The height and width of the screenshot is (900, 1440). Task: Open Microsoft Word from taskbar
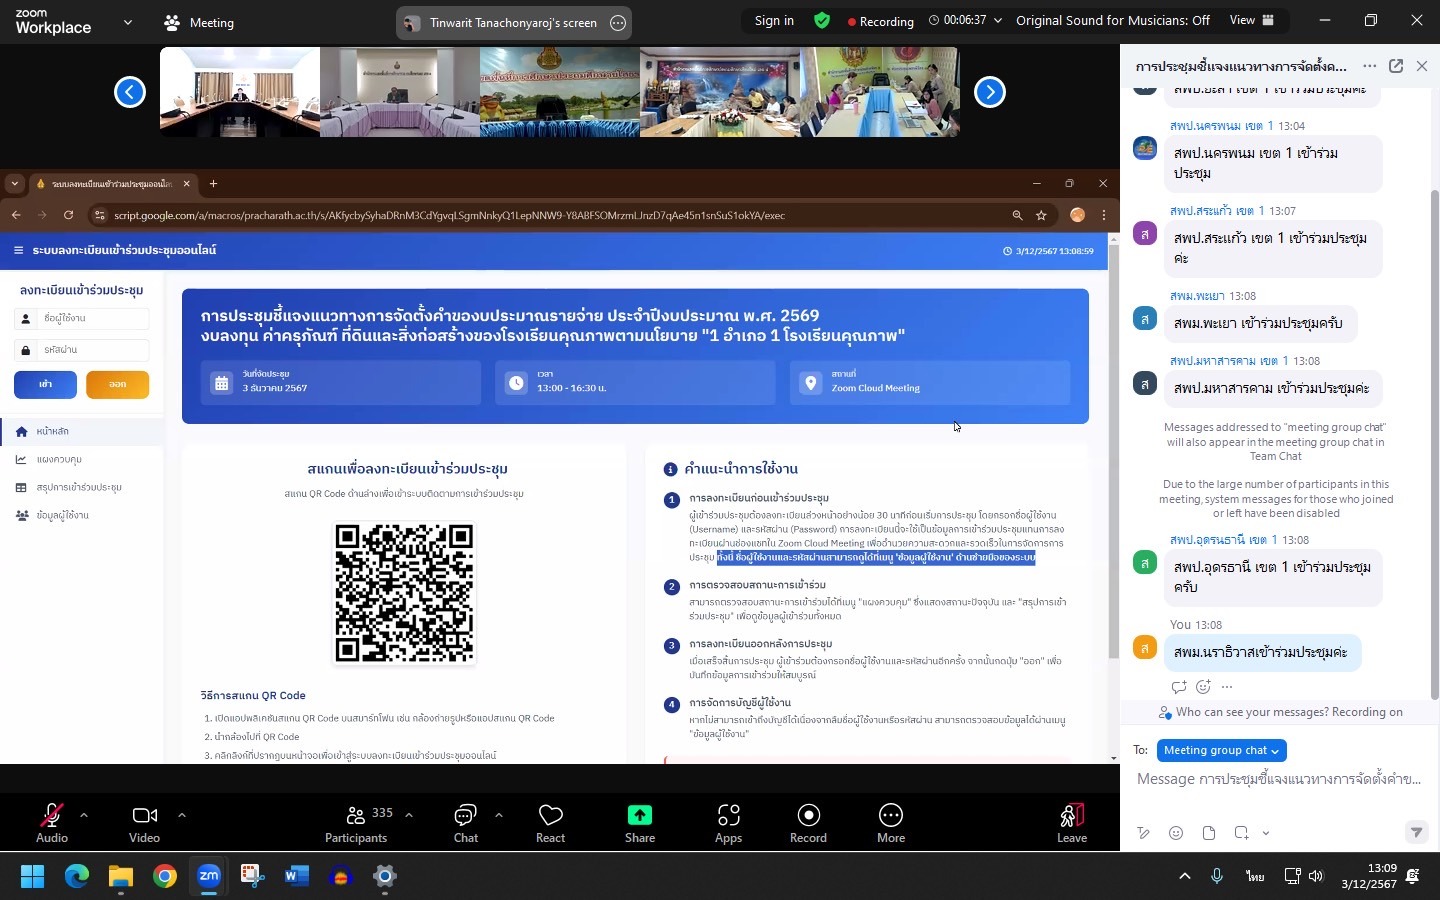click(x=296, y=877)
